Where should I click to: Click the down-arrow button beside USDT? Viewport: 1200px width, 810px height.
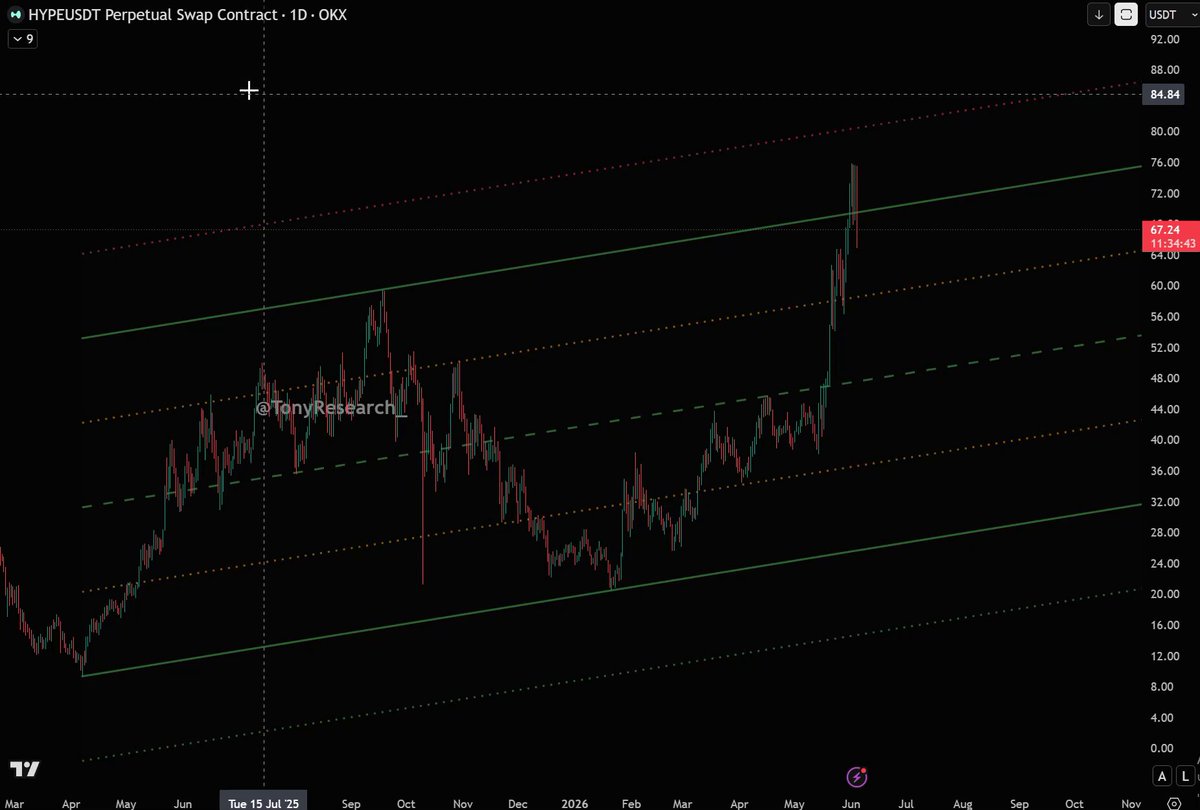(1099, 14)
